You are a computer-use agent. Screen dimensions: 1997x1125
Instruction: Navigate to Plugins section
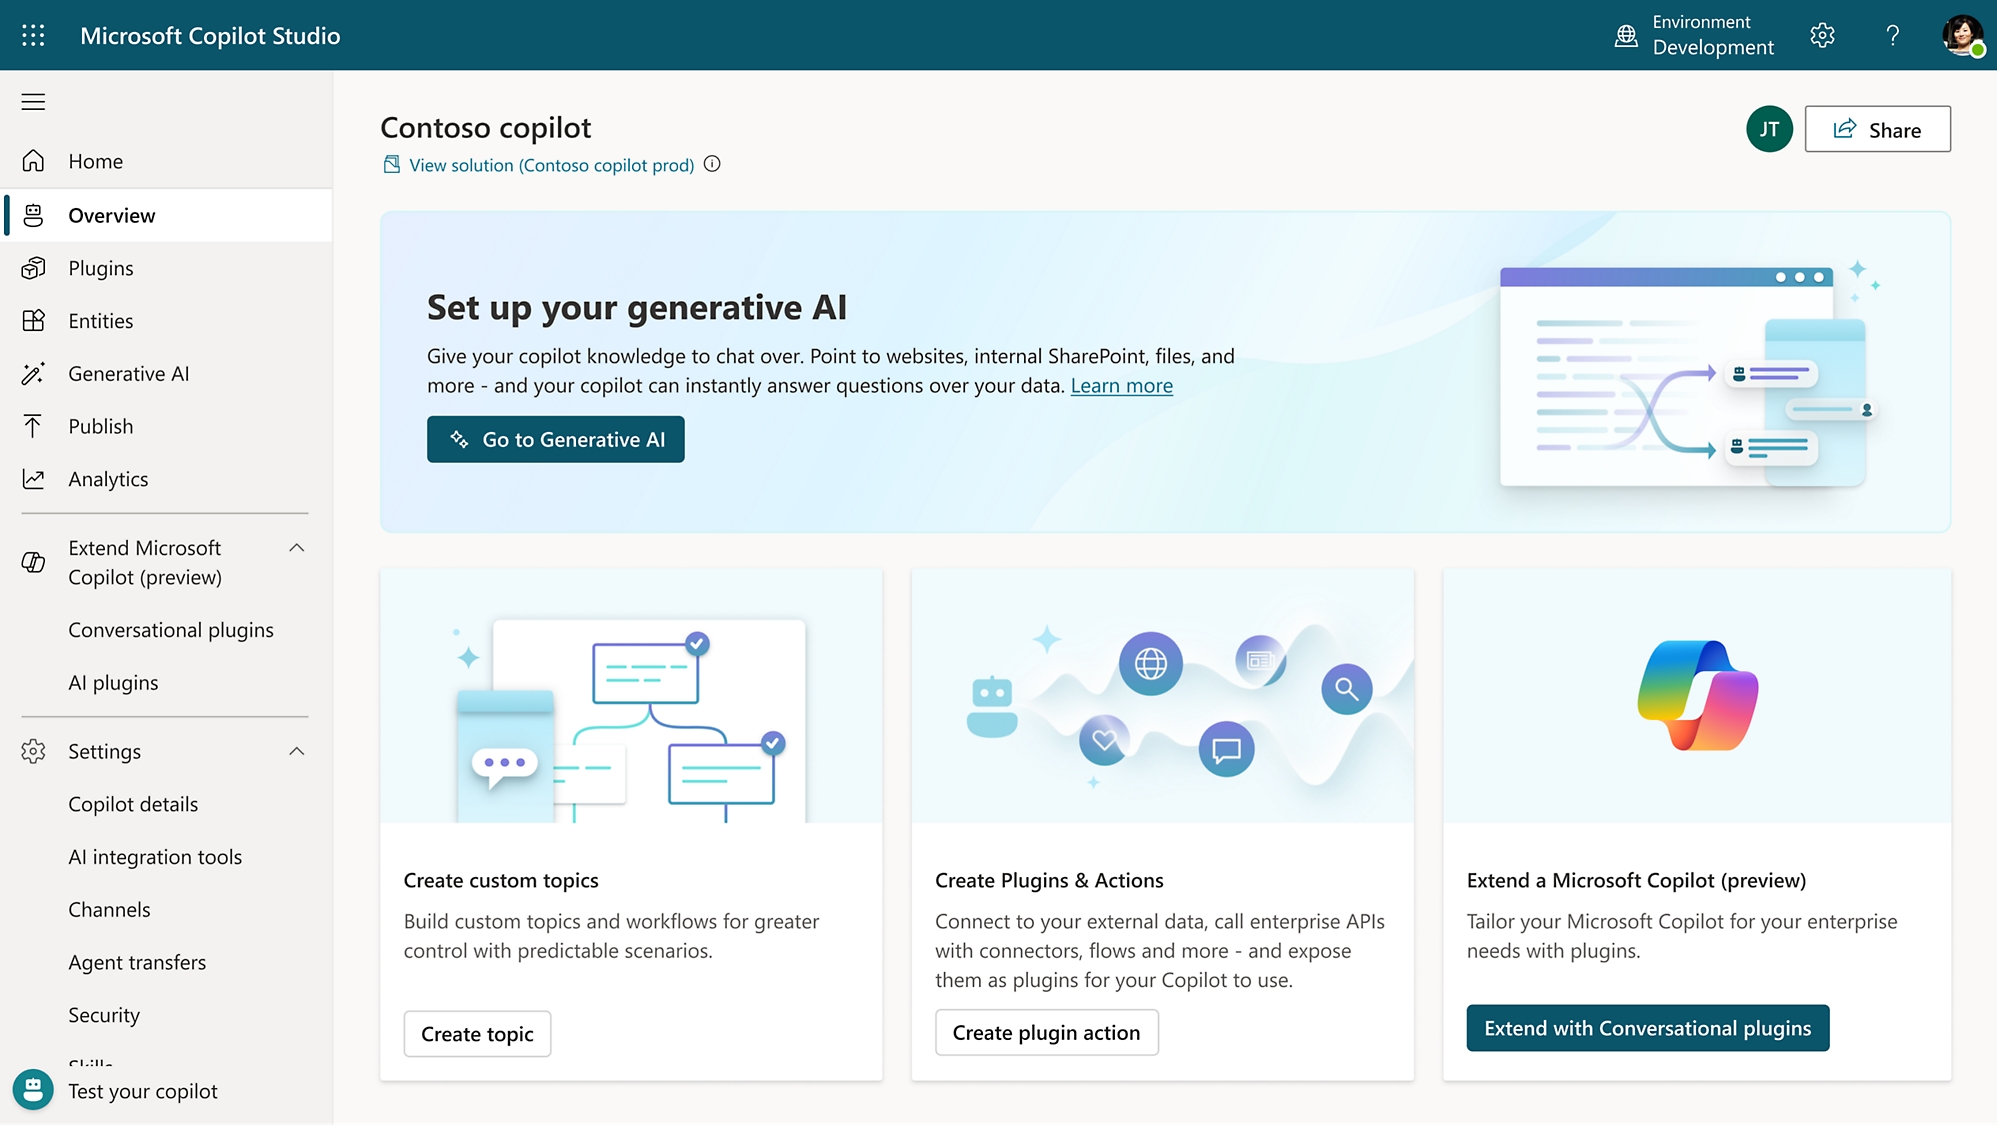[100, 266]
